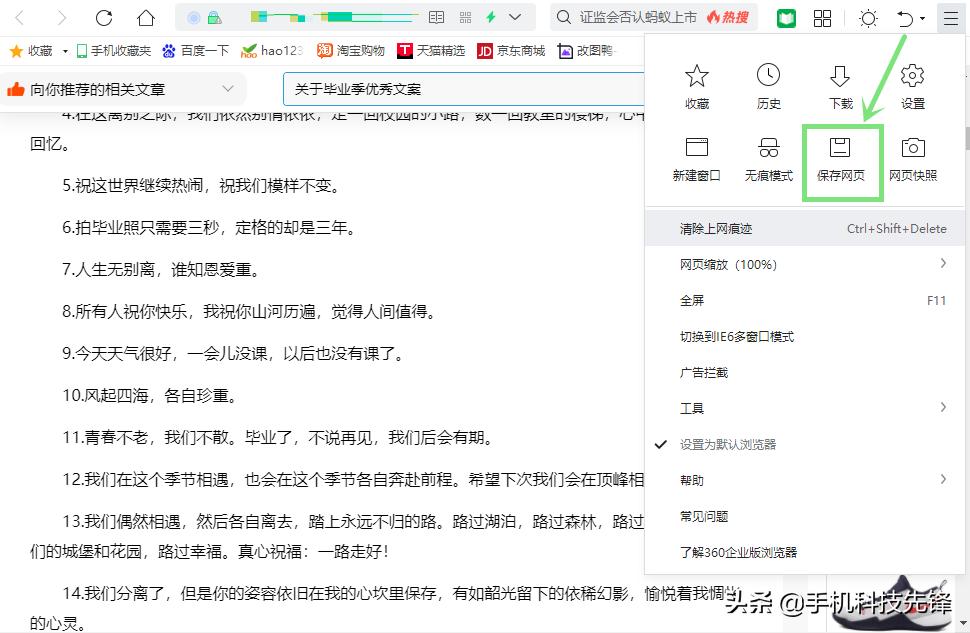Toggle the day/night theme sun icon

[x=866, y=16]
